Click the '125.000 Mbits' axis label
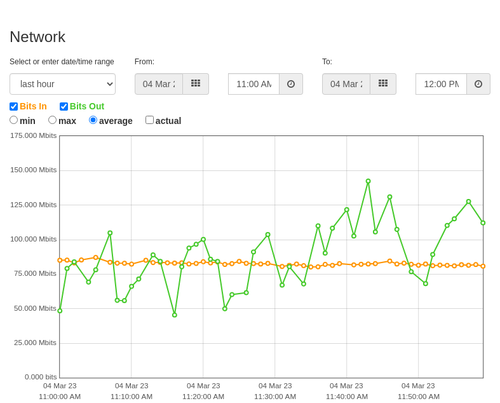500x403 pixels. tap(33, 205)
